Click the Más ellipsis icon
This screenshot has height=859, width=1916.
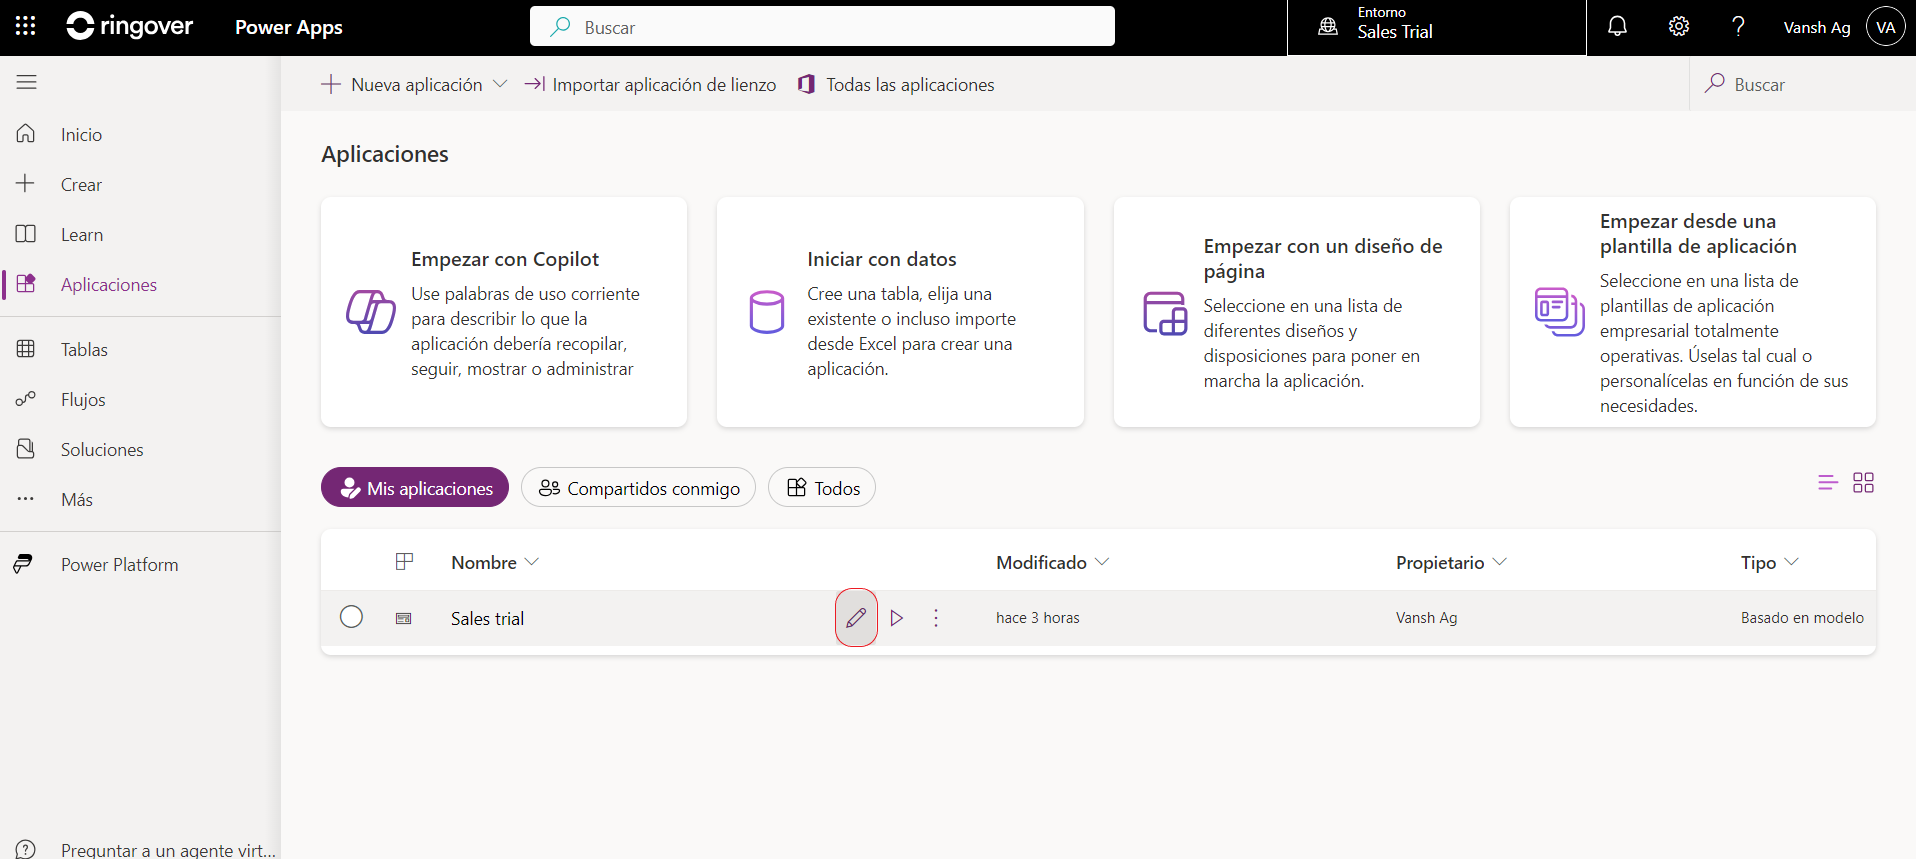(x=26, y=499)
